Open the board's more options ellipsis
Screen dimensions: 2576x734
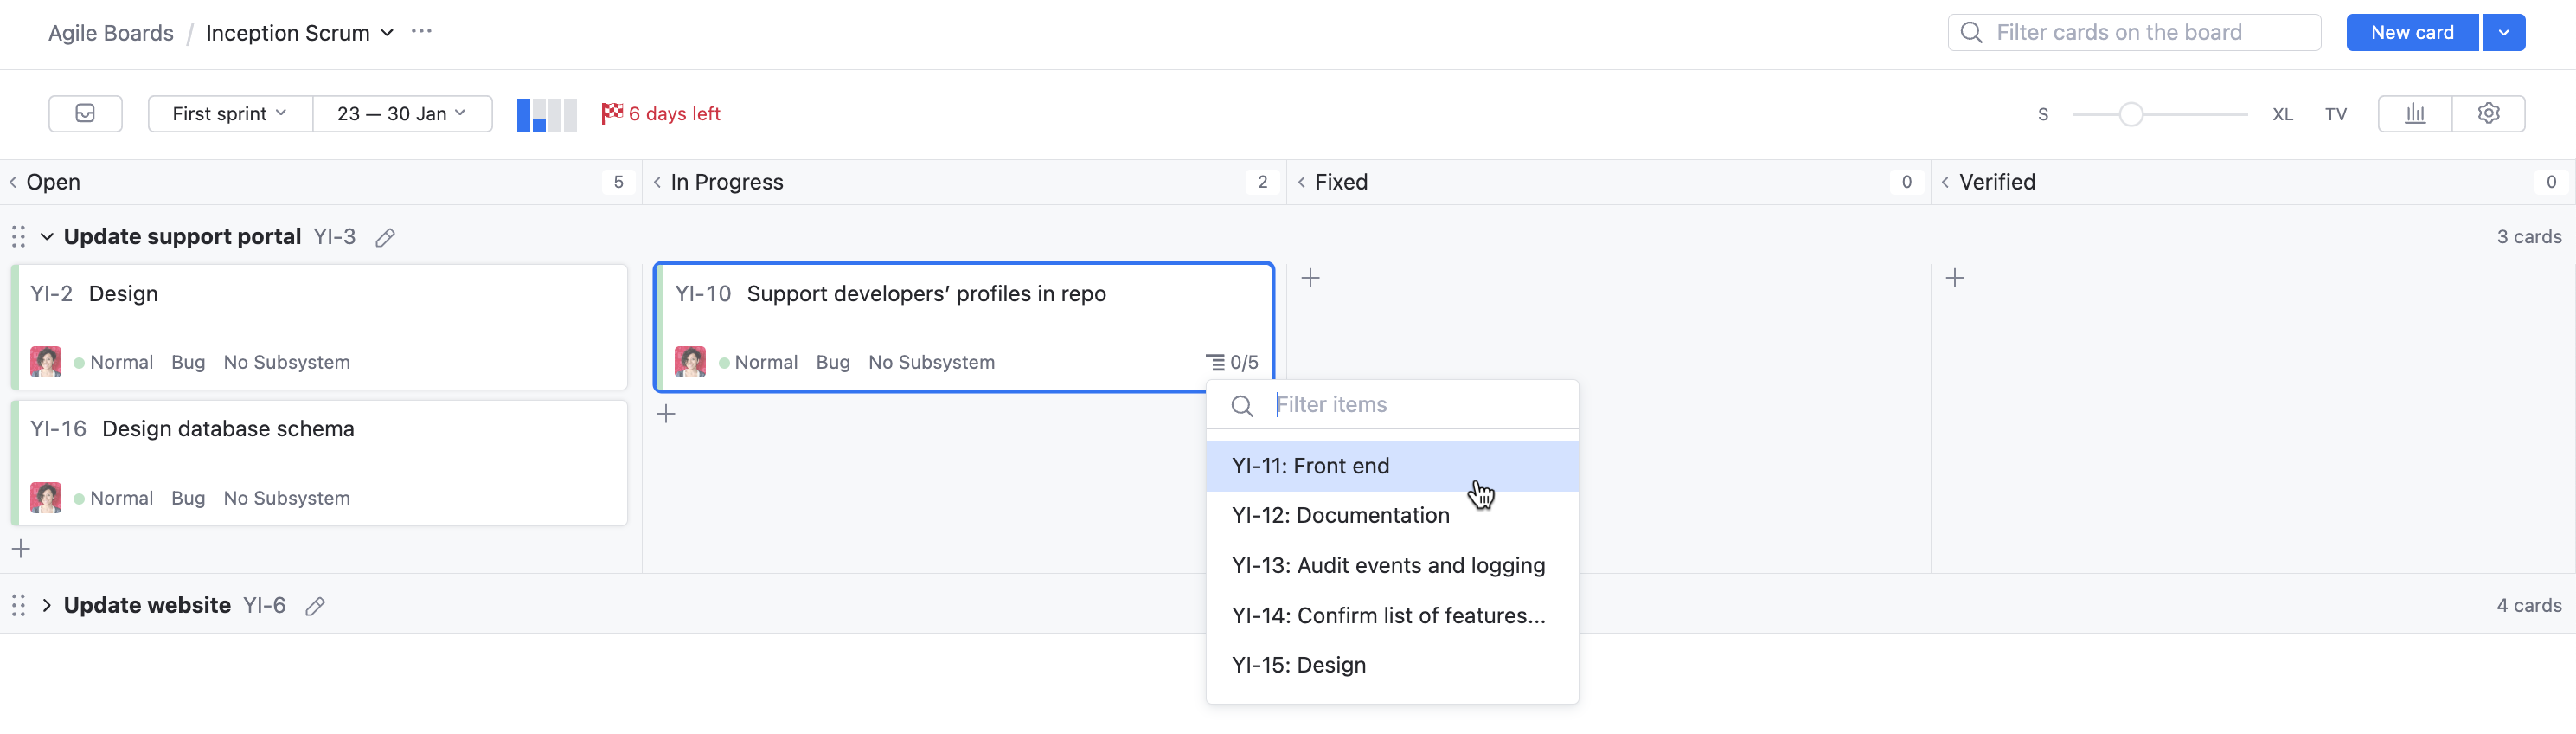point(422,32)
